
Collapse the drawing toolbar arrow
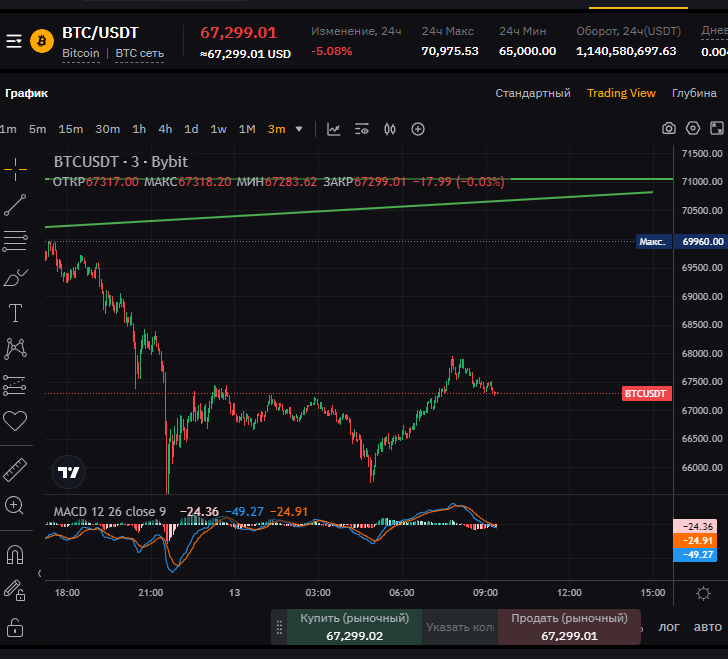coord(39,574)
